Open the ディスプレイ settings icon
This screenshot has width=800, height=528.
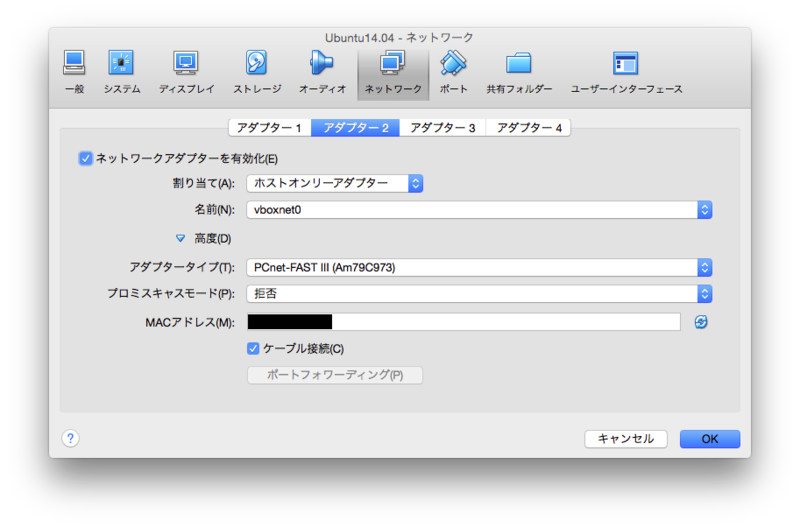click(x=186, y=72)
